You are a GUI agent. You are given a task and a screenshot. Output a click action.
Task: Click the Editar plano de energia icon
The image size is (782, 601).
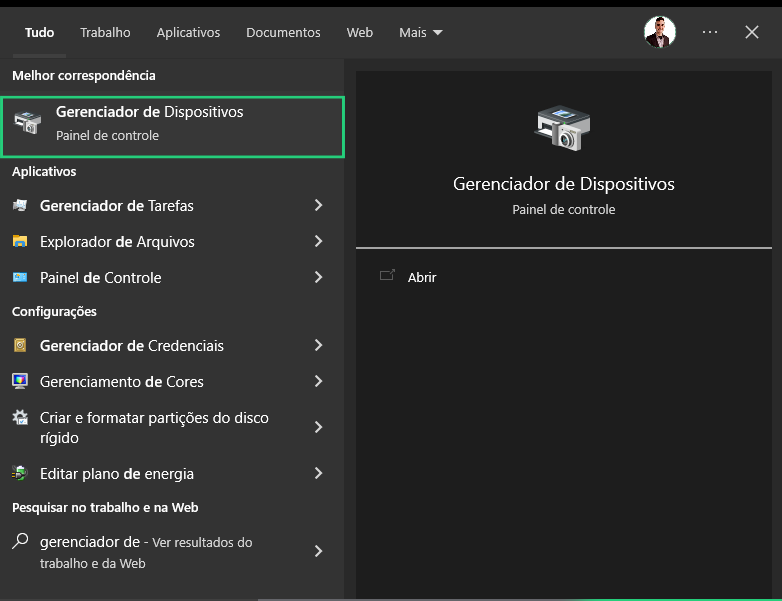pyautogui.click(x=20, y=473)
